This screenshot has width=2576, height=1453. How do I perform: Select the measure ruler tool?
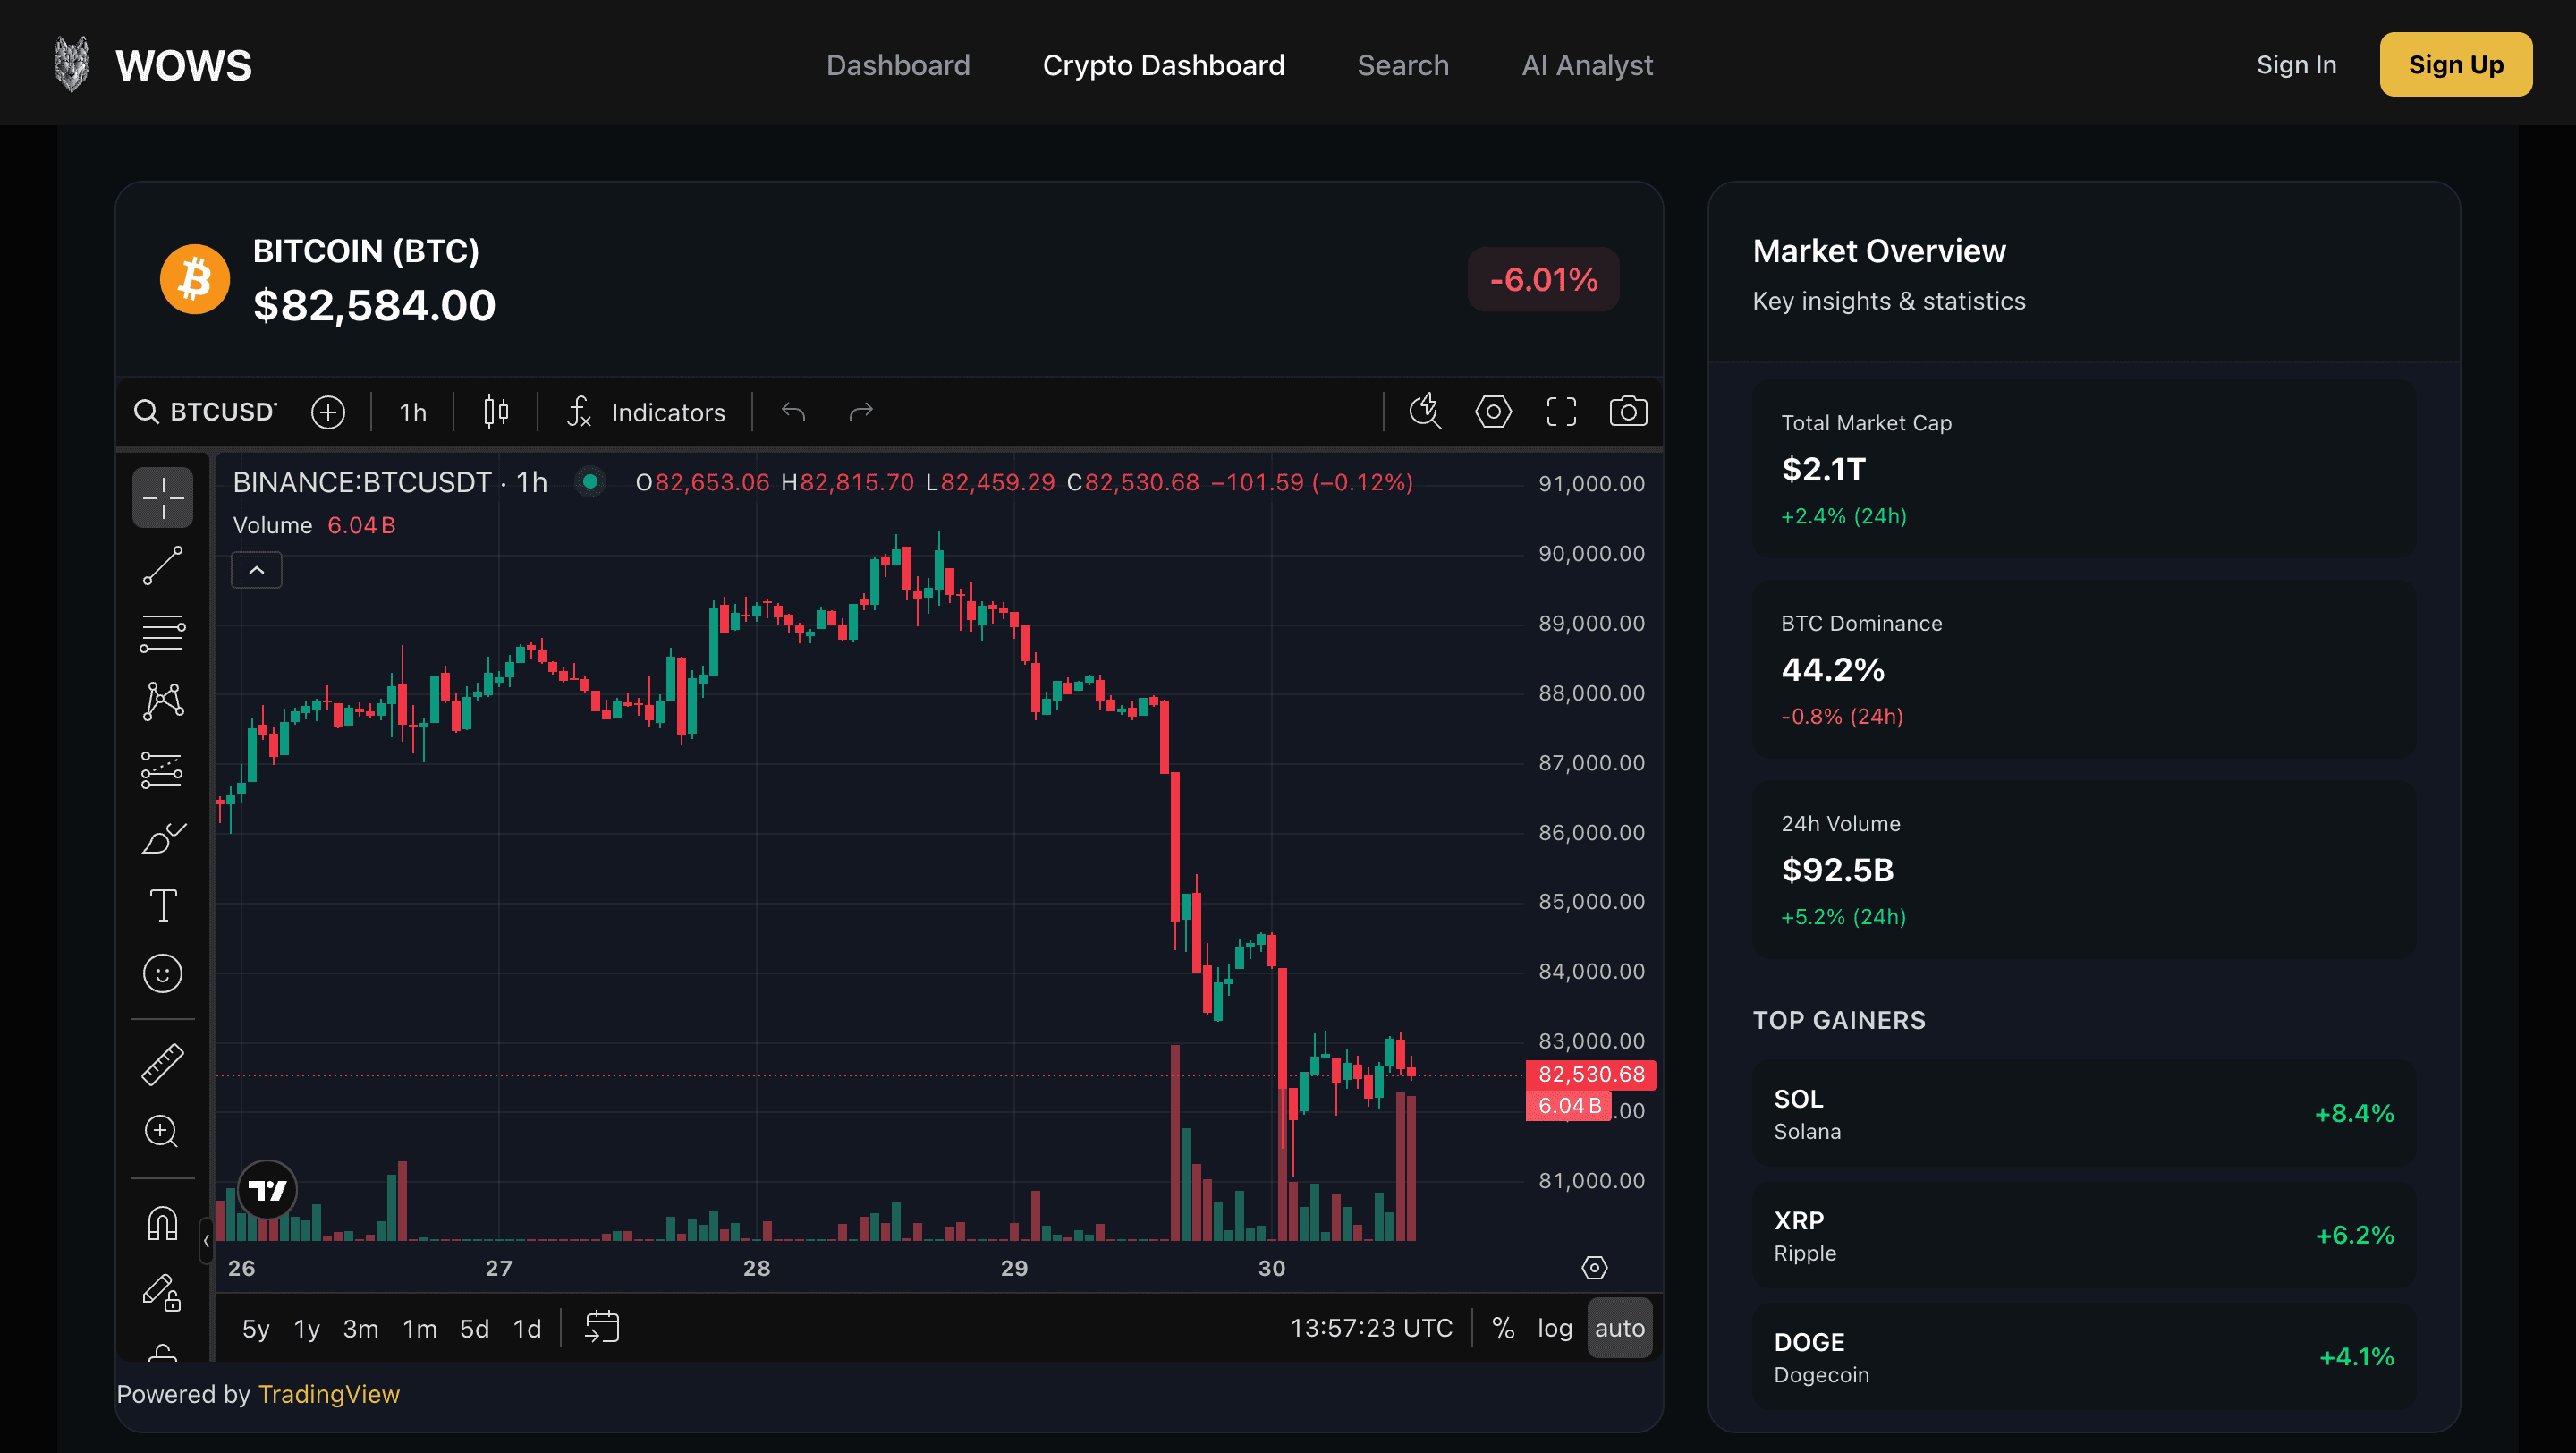coord(162,1063)
